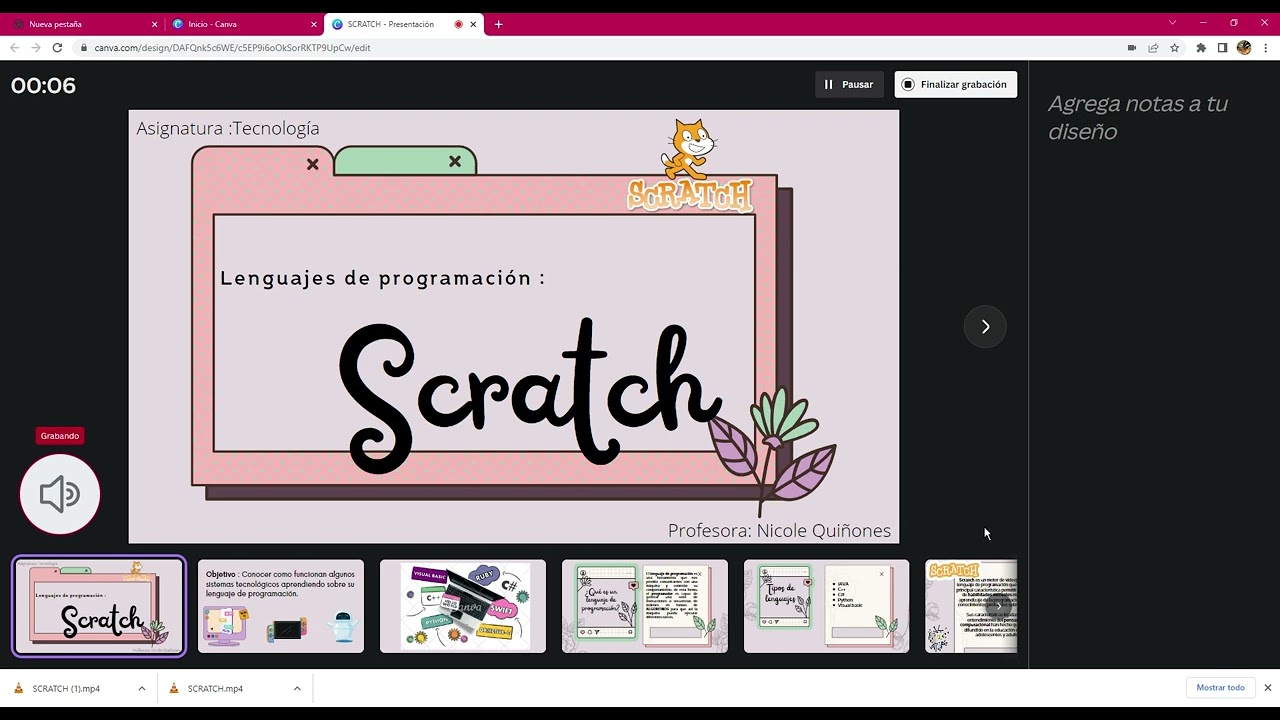Advance to next slide with right arrow
This screenshot has width=1280, height=720.
[985, 327]
